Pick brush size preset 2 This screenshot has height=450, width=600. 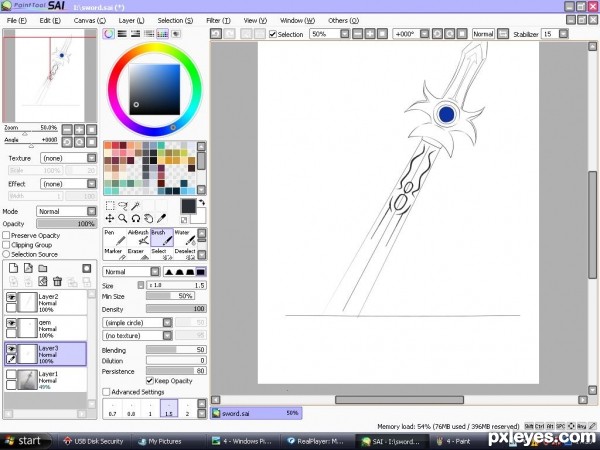(x=188, y=409)
